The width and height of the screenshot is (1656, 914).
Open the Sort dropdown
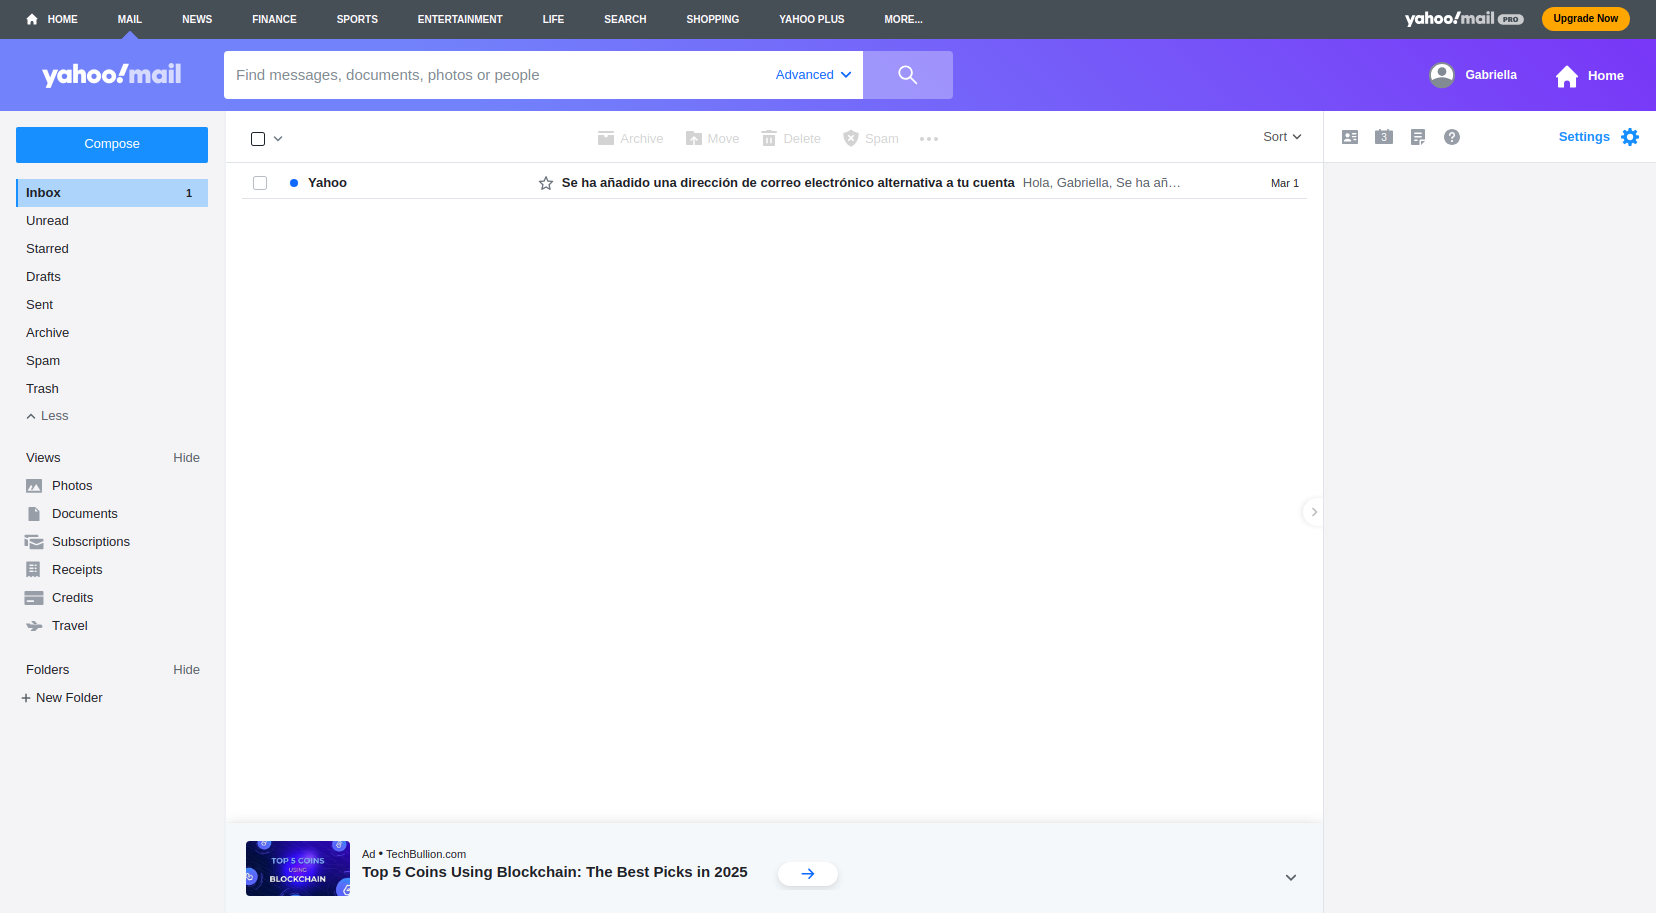[1281, 137]
